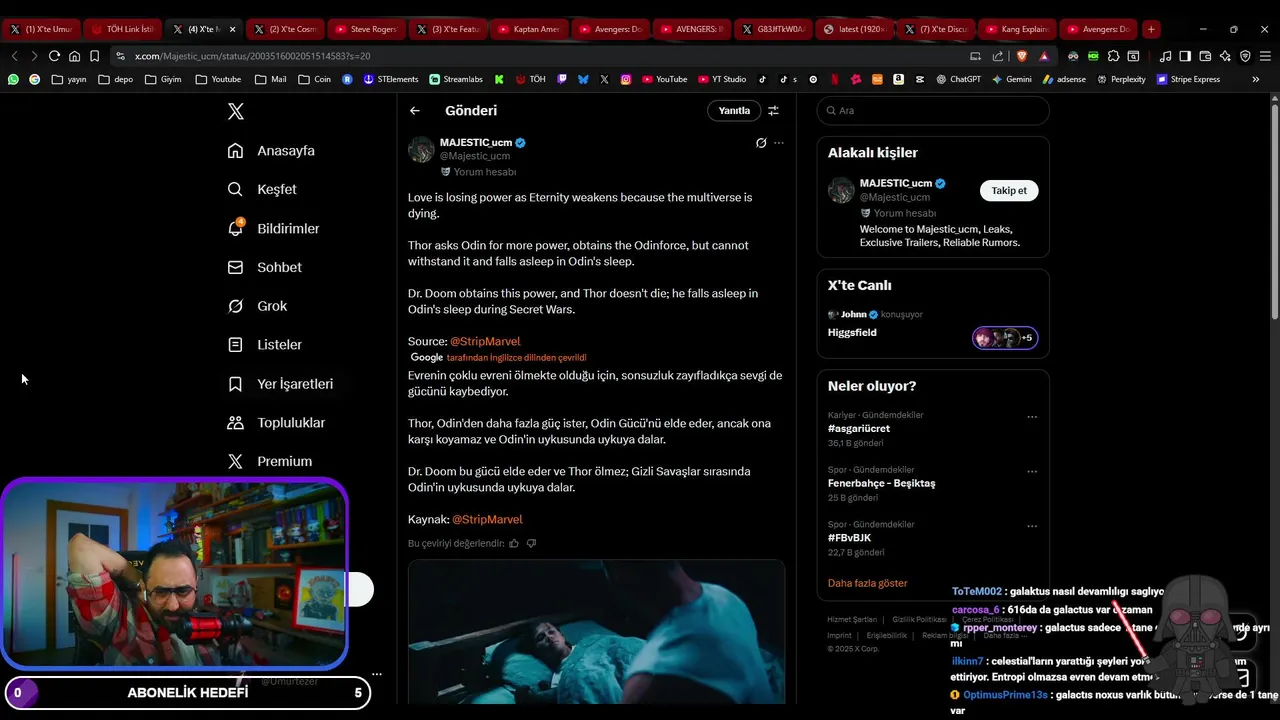Open options for the #asgariücret trend
The image size is (1280, 720).
pos(1032,417)
